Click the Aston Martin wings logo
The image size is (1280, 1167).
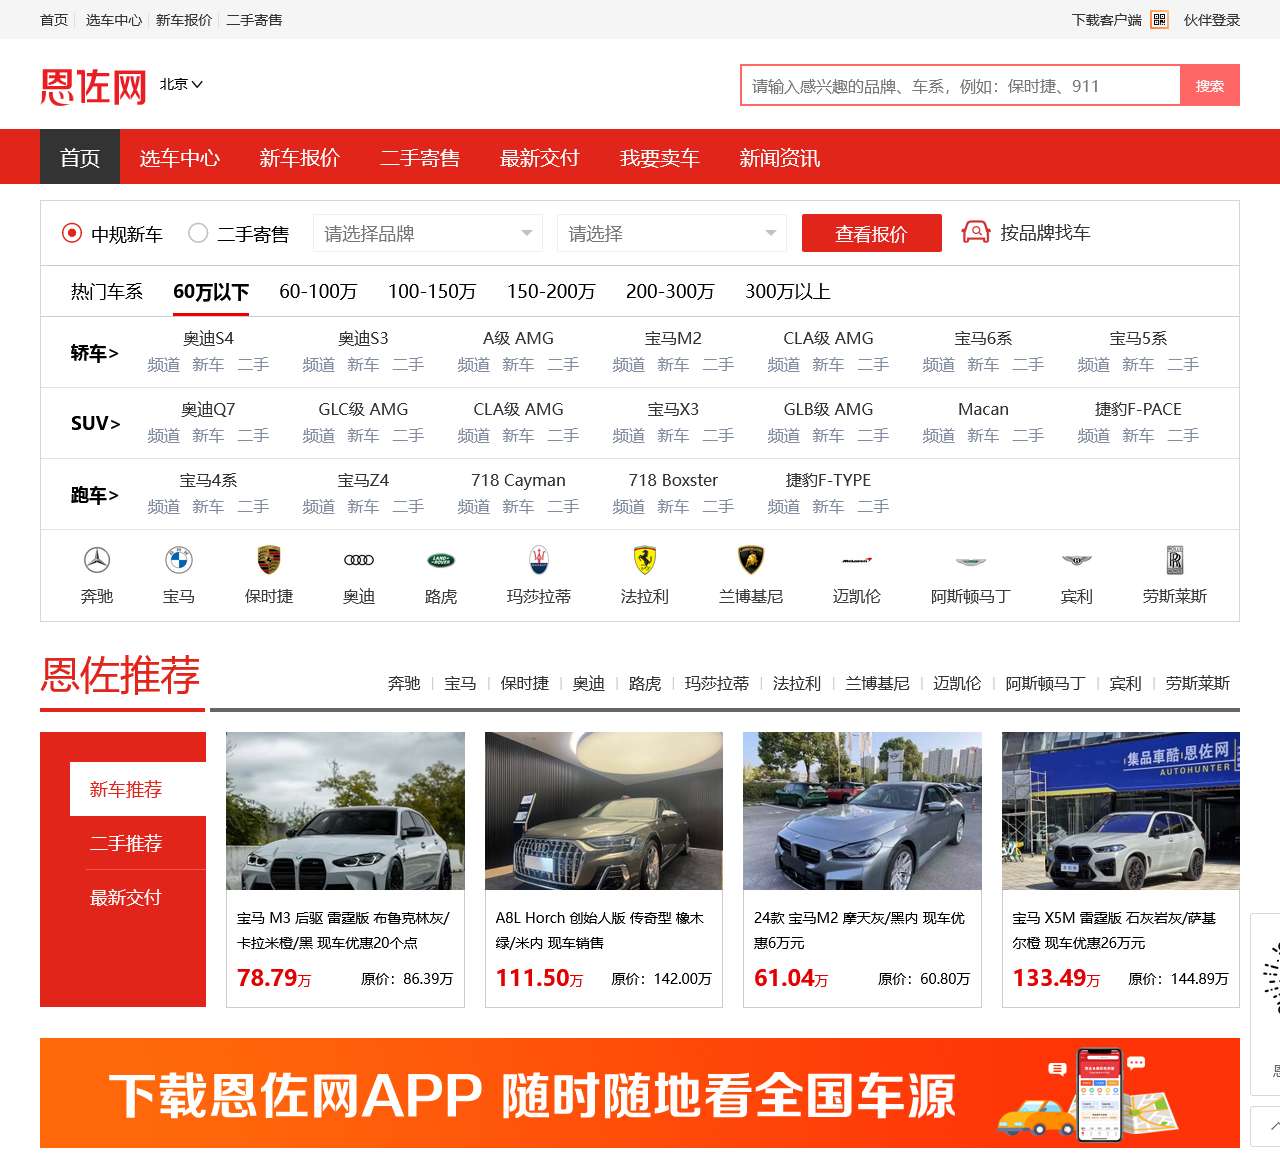pyautogui.click(x=971, y=561)
